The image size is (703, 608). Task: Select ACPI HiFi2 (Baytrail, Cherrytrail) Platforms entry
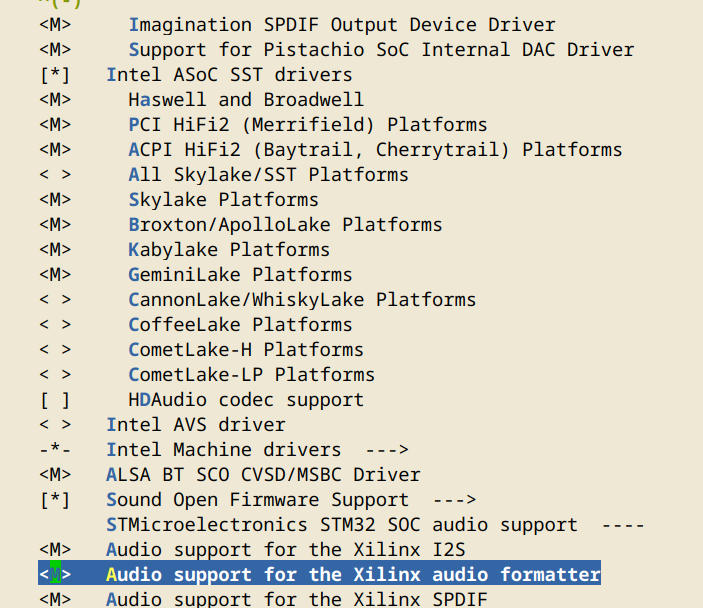pos(375,150)
